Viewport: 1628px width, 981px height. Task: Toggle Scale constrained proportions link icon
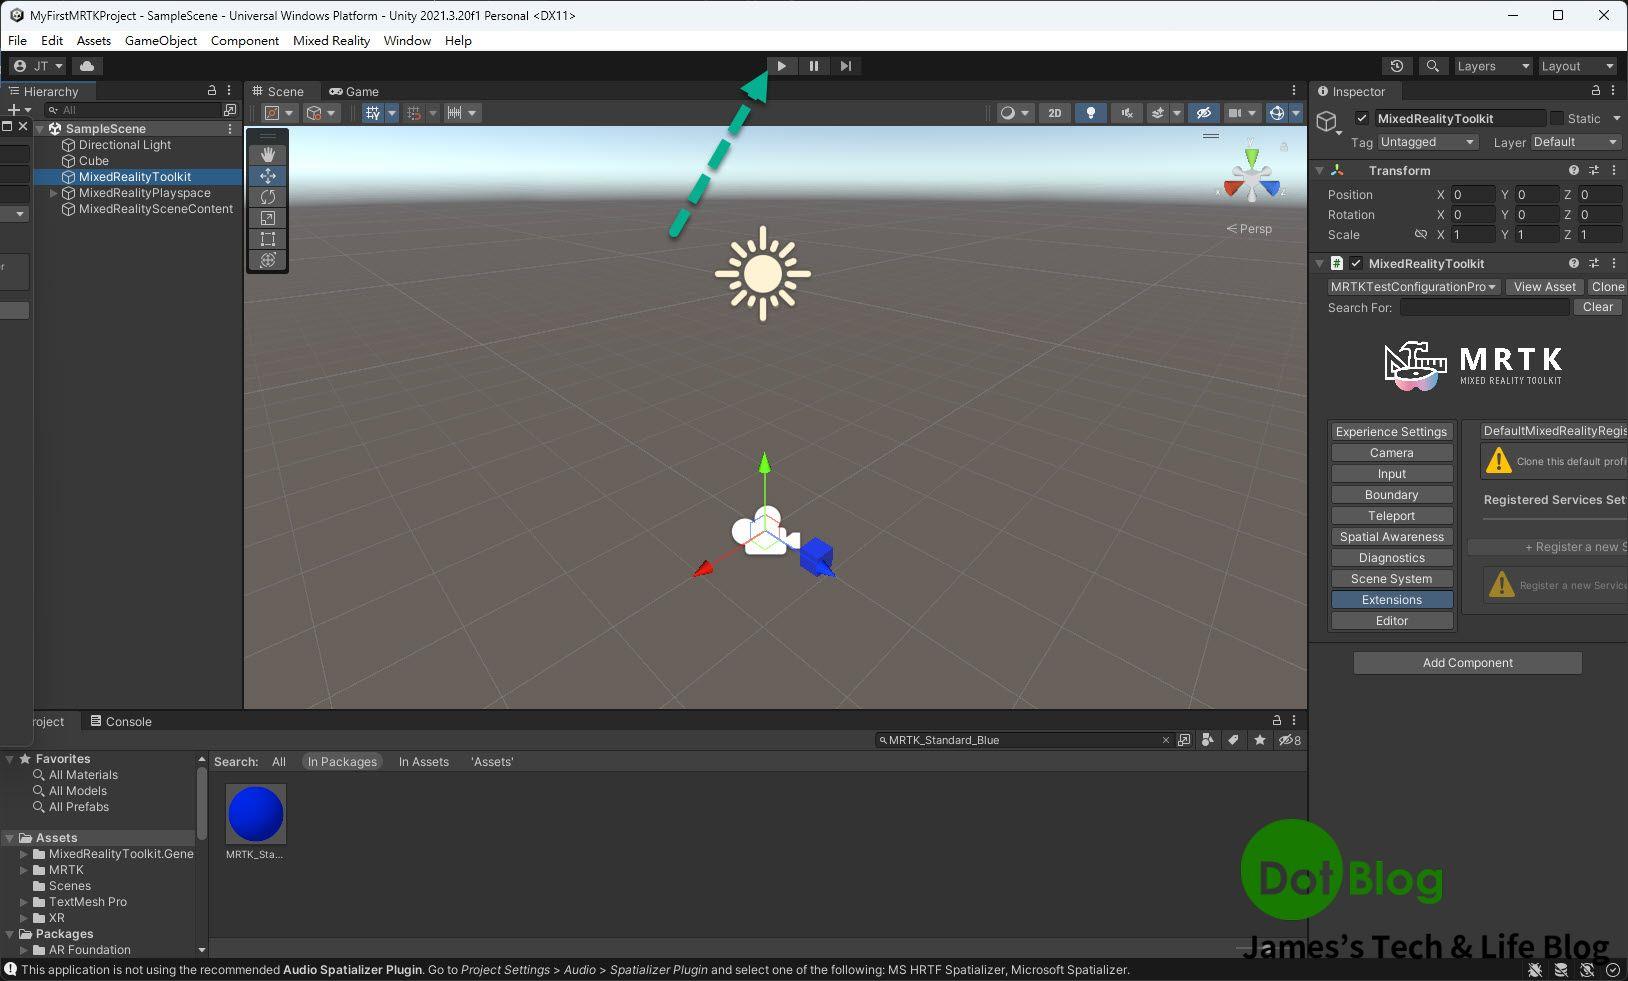pos(1420,235)
